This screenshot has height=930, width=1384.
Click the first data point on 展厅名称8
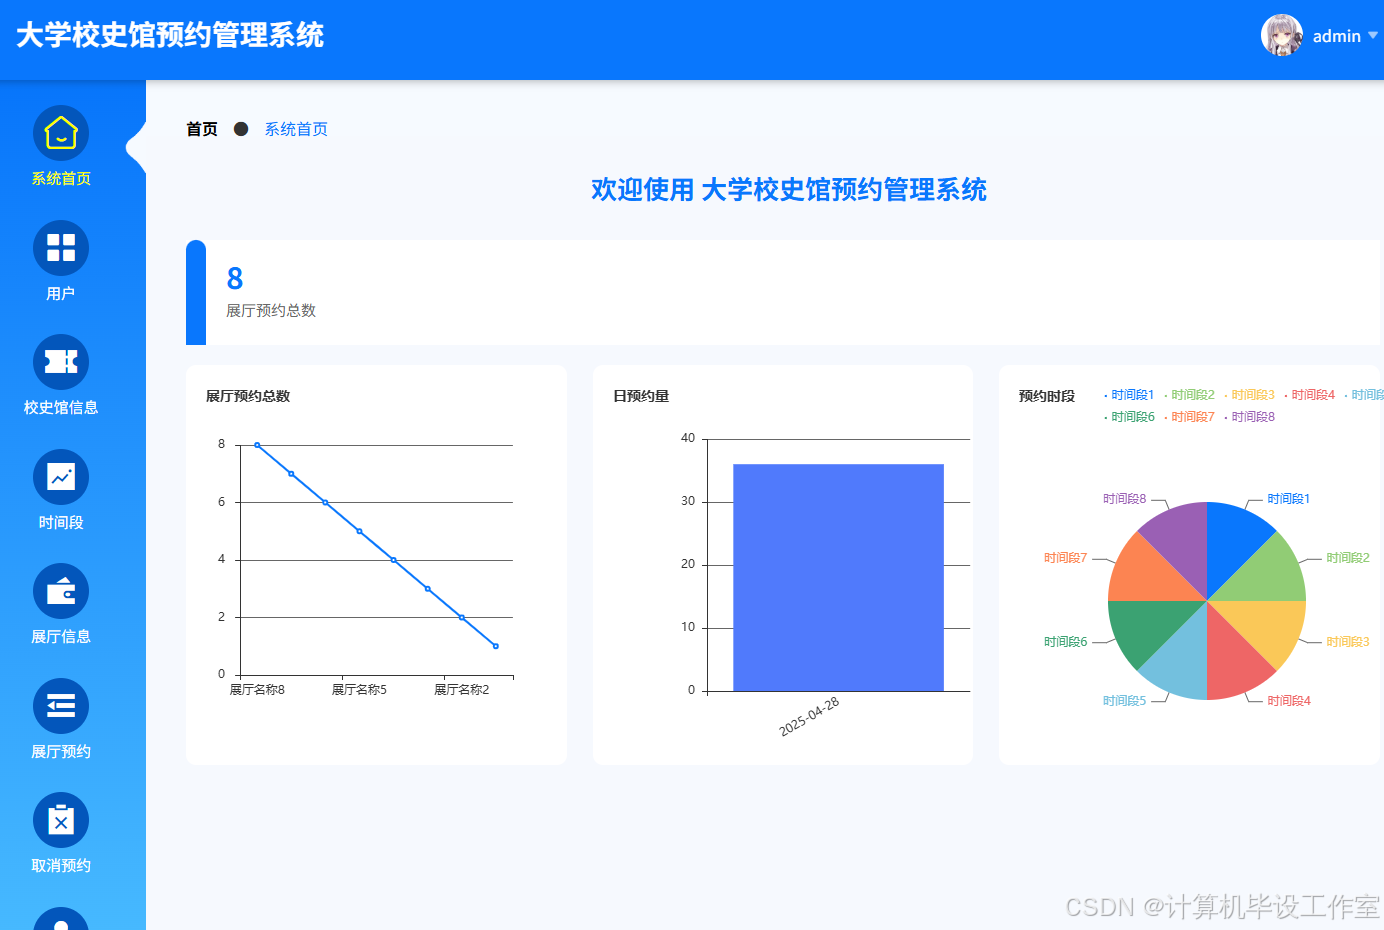[257, 445]
